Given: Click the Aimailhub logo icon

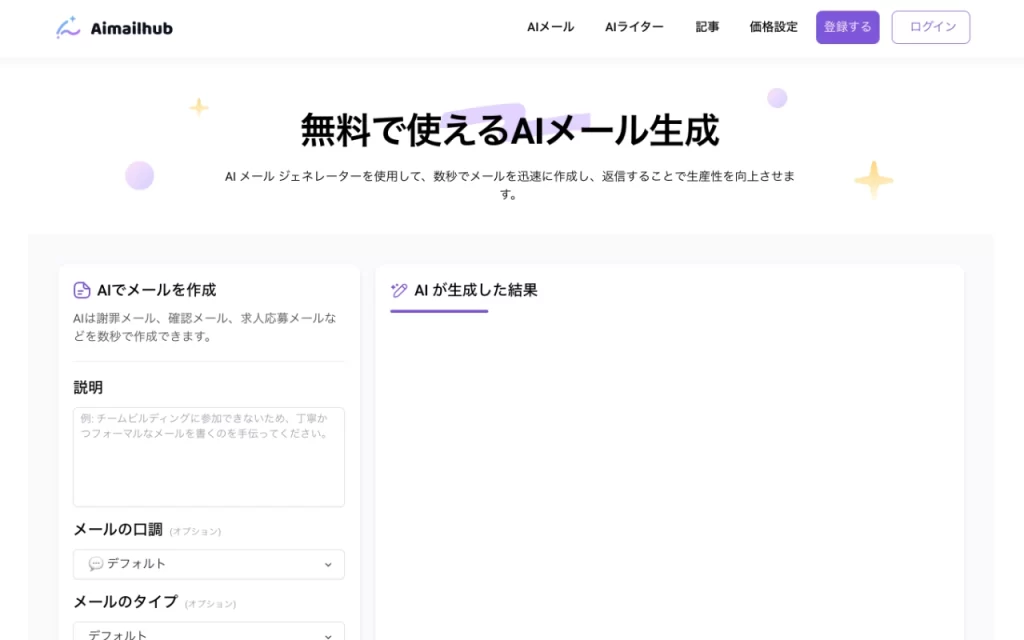Looking at the screenshot, I should click(66, 27).
